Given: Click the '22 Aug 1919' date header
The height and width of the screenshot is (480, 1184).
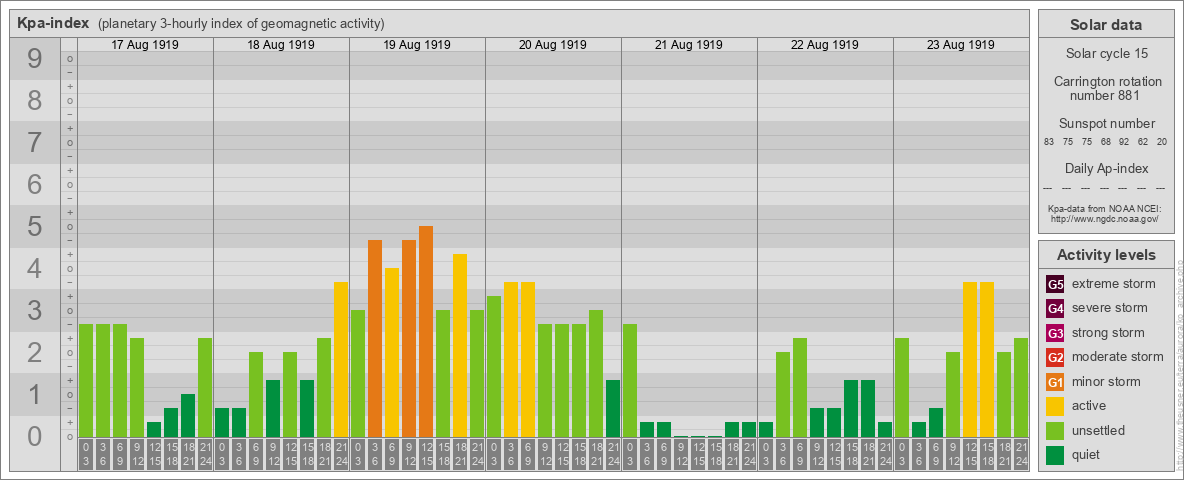Looking at the screenshot, I should (x=825, y=45).
